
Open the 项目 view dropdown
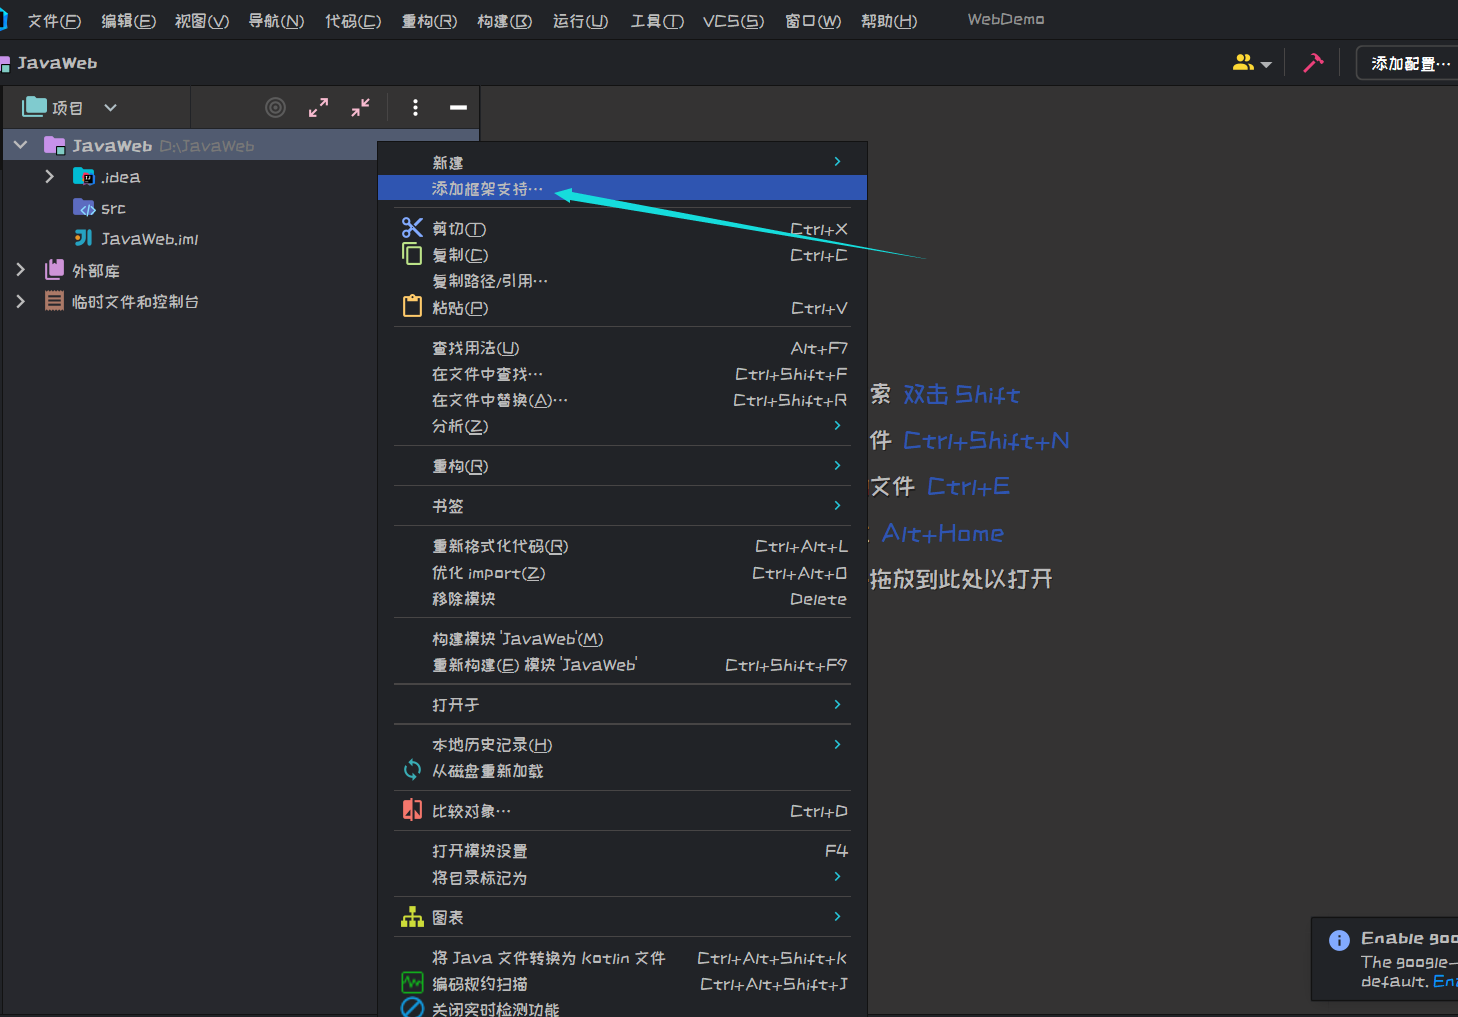click(75, 107)
